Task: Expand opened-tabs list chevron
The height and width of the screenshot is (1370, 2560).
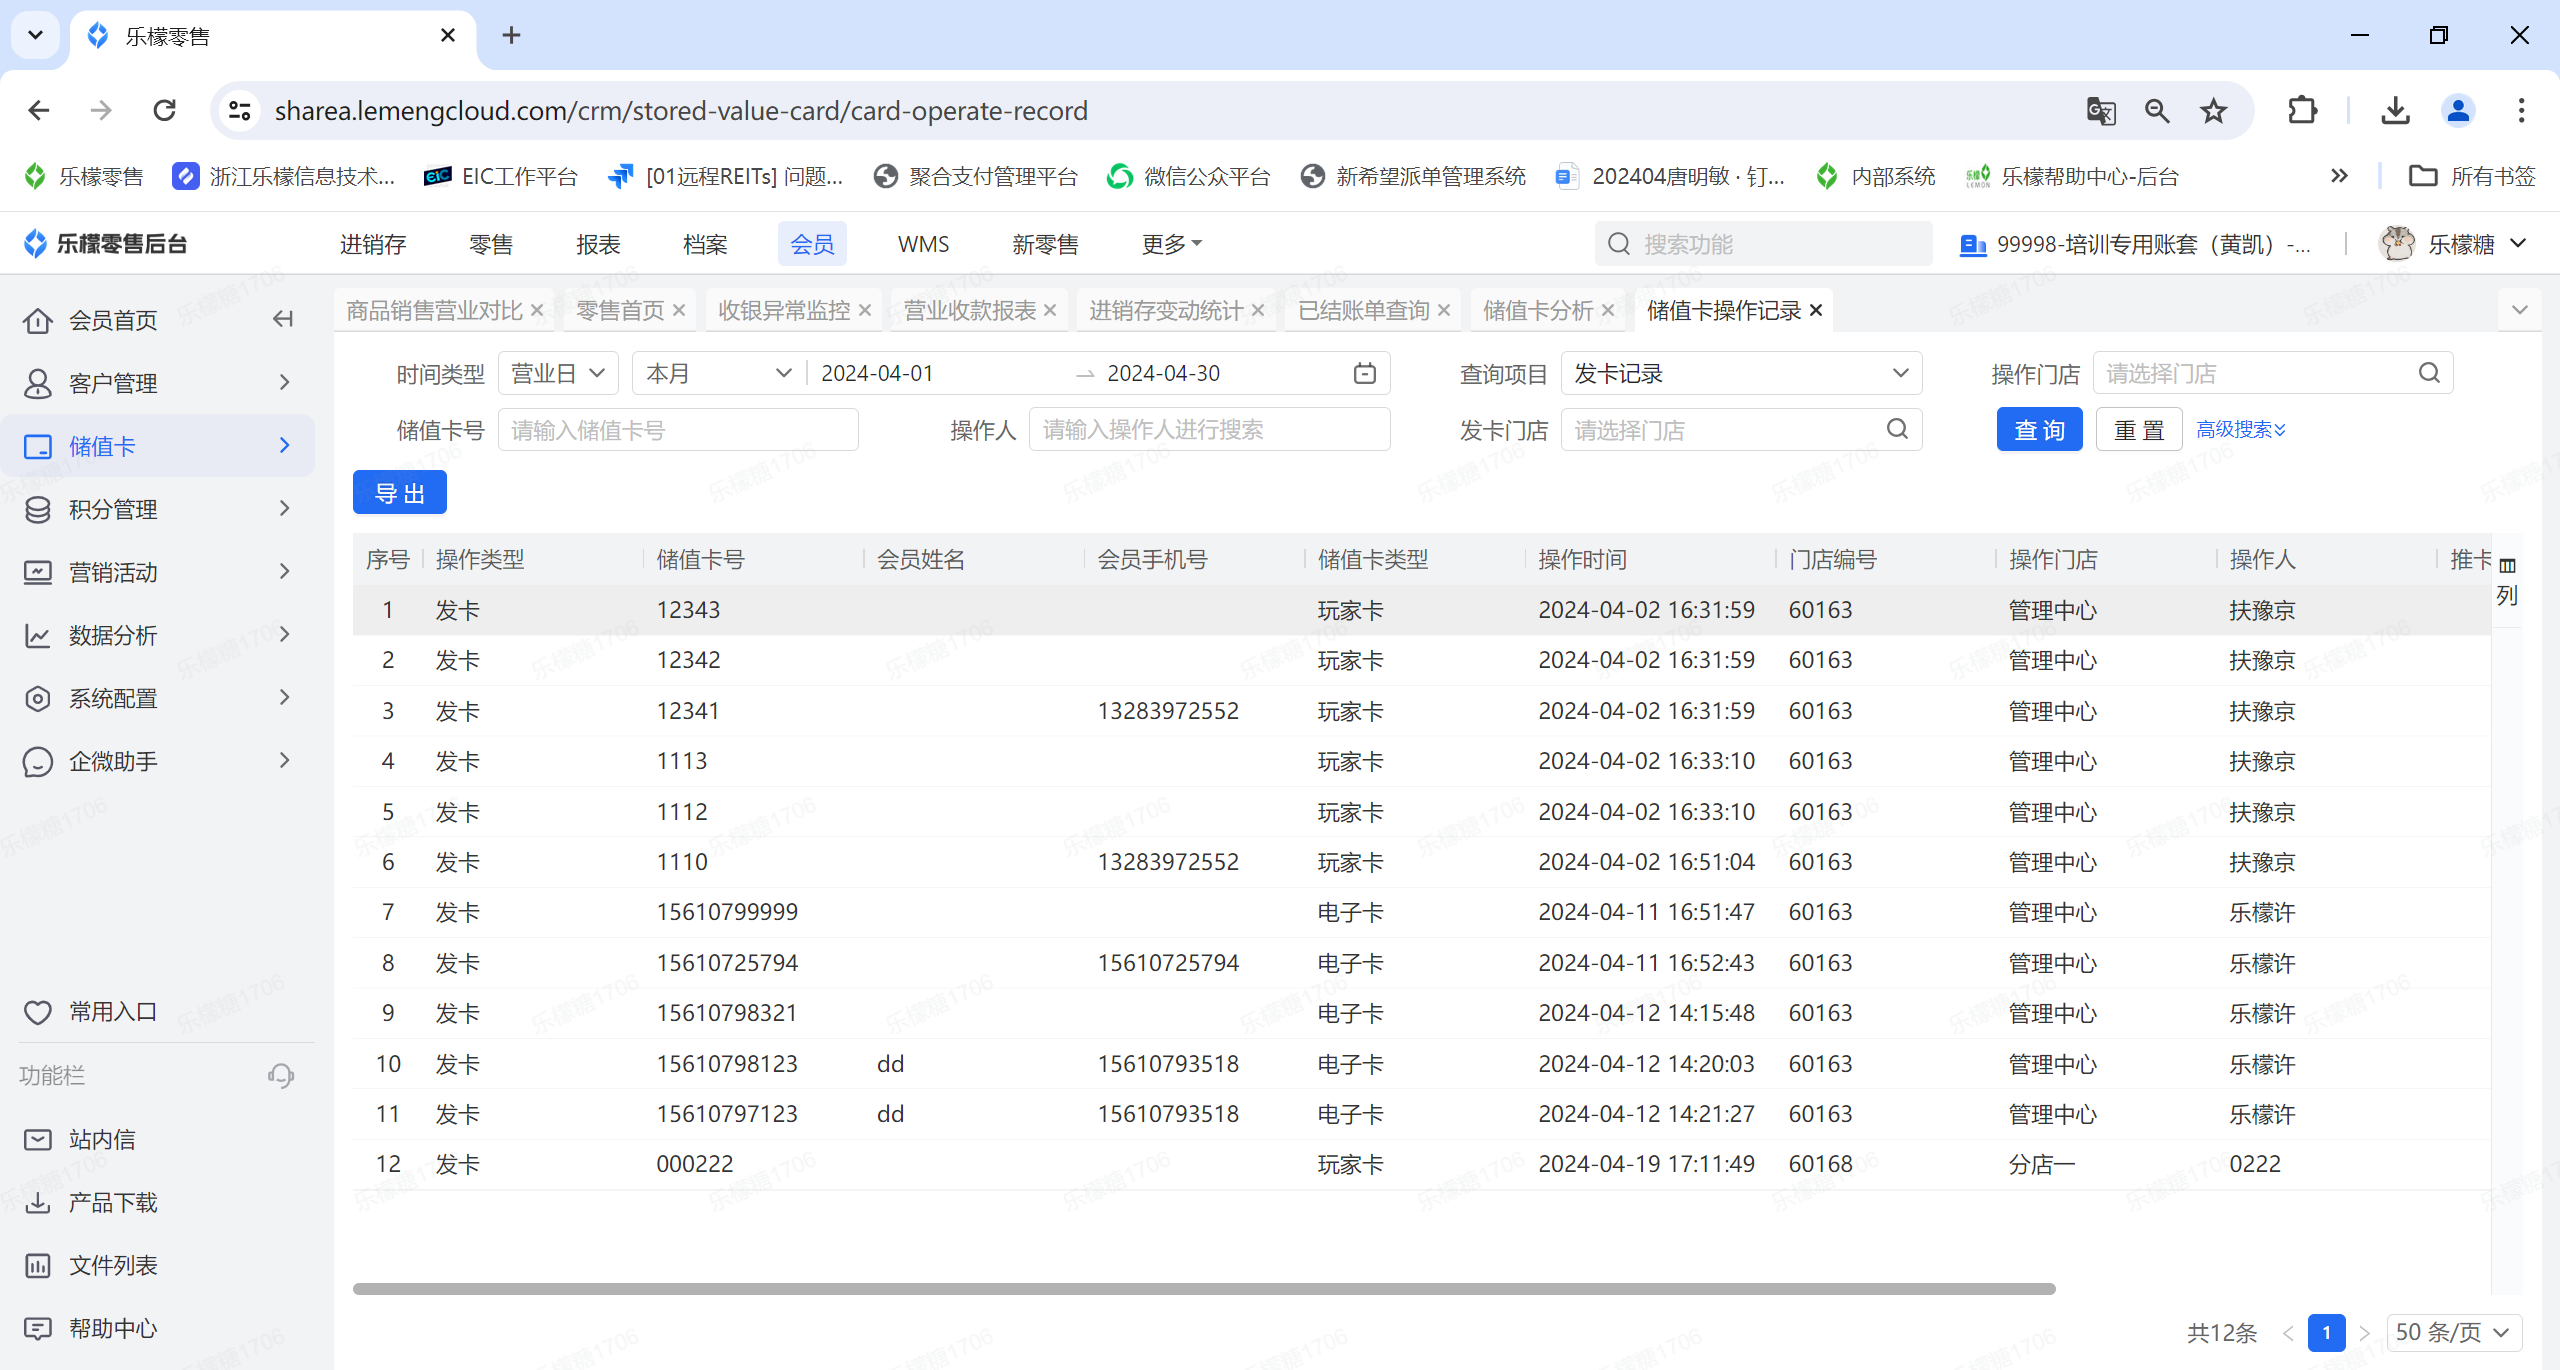Action: [x=2520, y=310]
